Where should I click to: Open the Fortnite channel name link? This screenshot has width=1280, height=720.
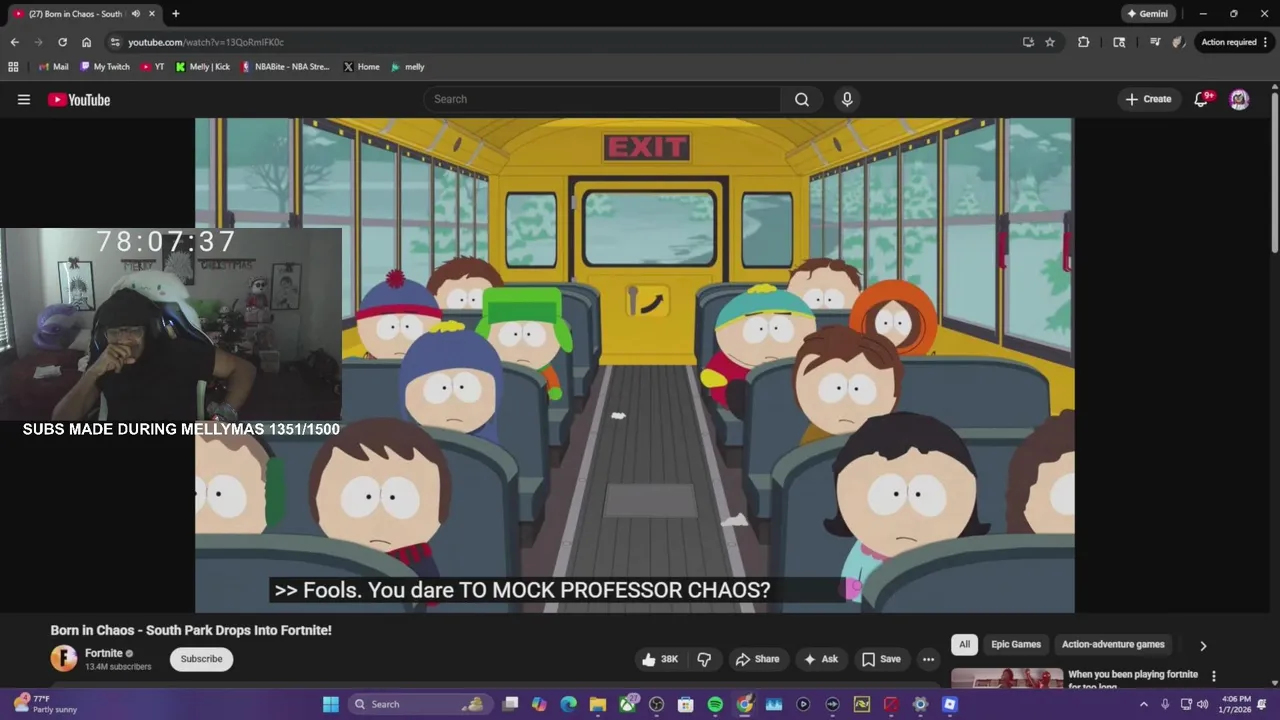[x=104, y=653]
